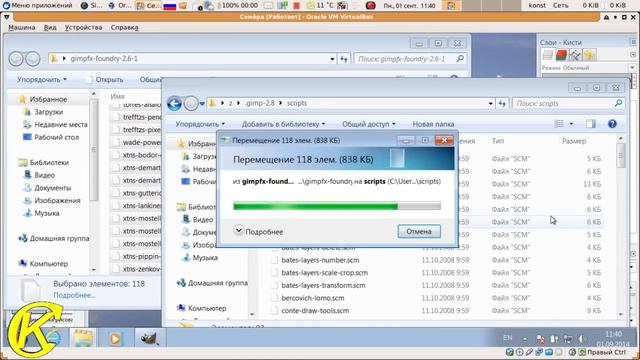Click .gimp-2.8 breadcrumb in scripts address bar
The width and height of the screenshot is (640, 360).
click(260, 103)
